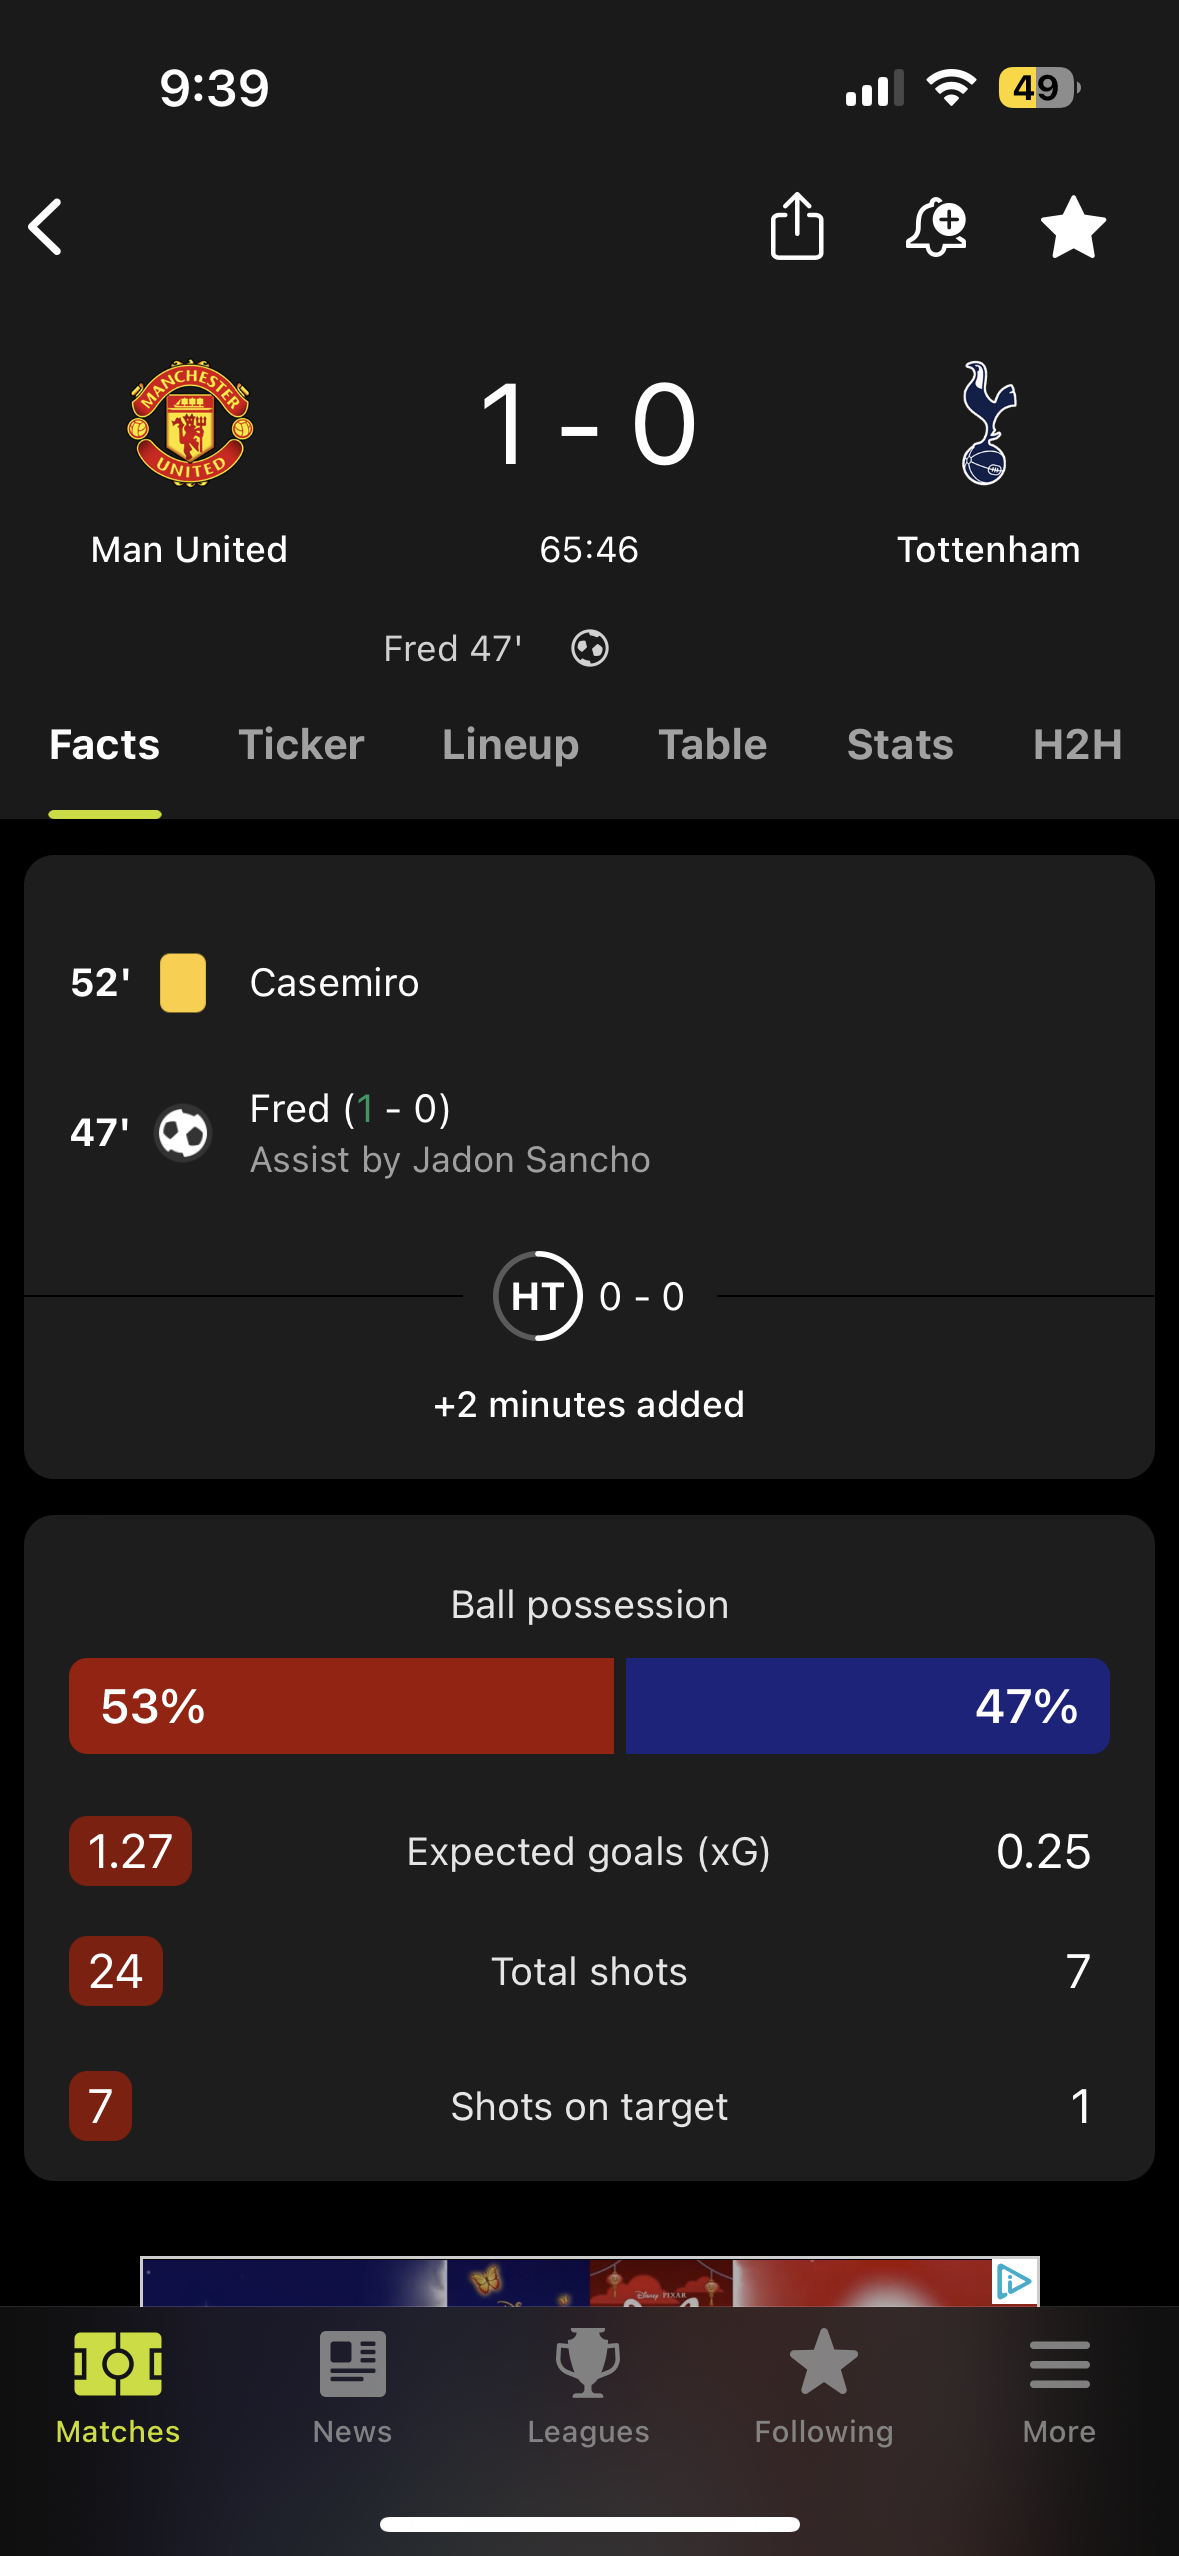Tap the Expected goals (xG) row
This screenshot has width=1179, height=2556.
coord(588,1852)
